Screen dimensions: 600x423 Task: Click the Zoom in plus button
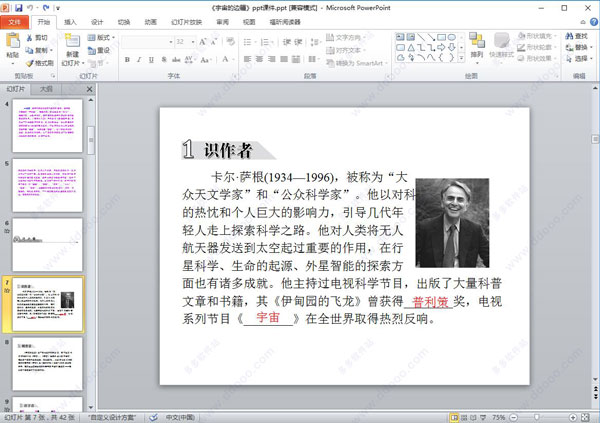573,417
